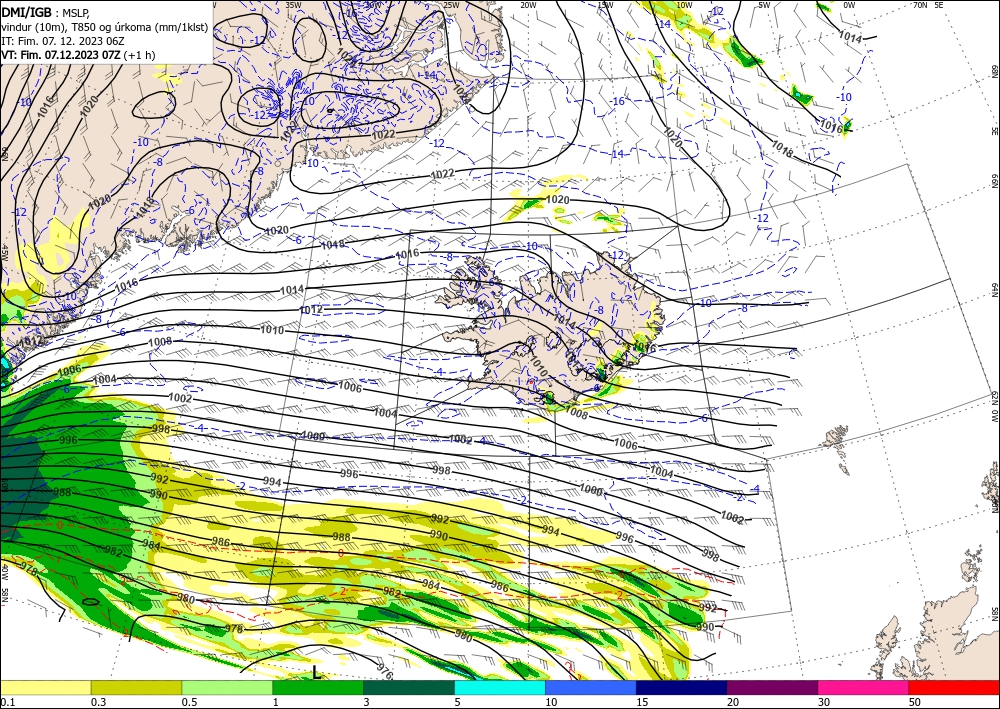Click the '70N 5E' corner label

(x=928, y=5)
